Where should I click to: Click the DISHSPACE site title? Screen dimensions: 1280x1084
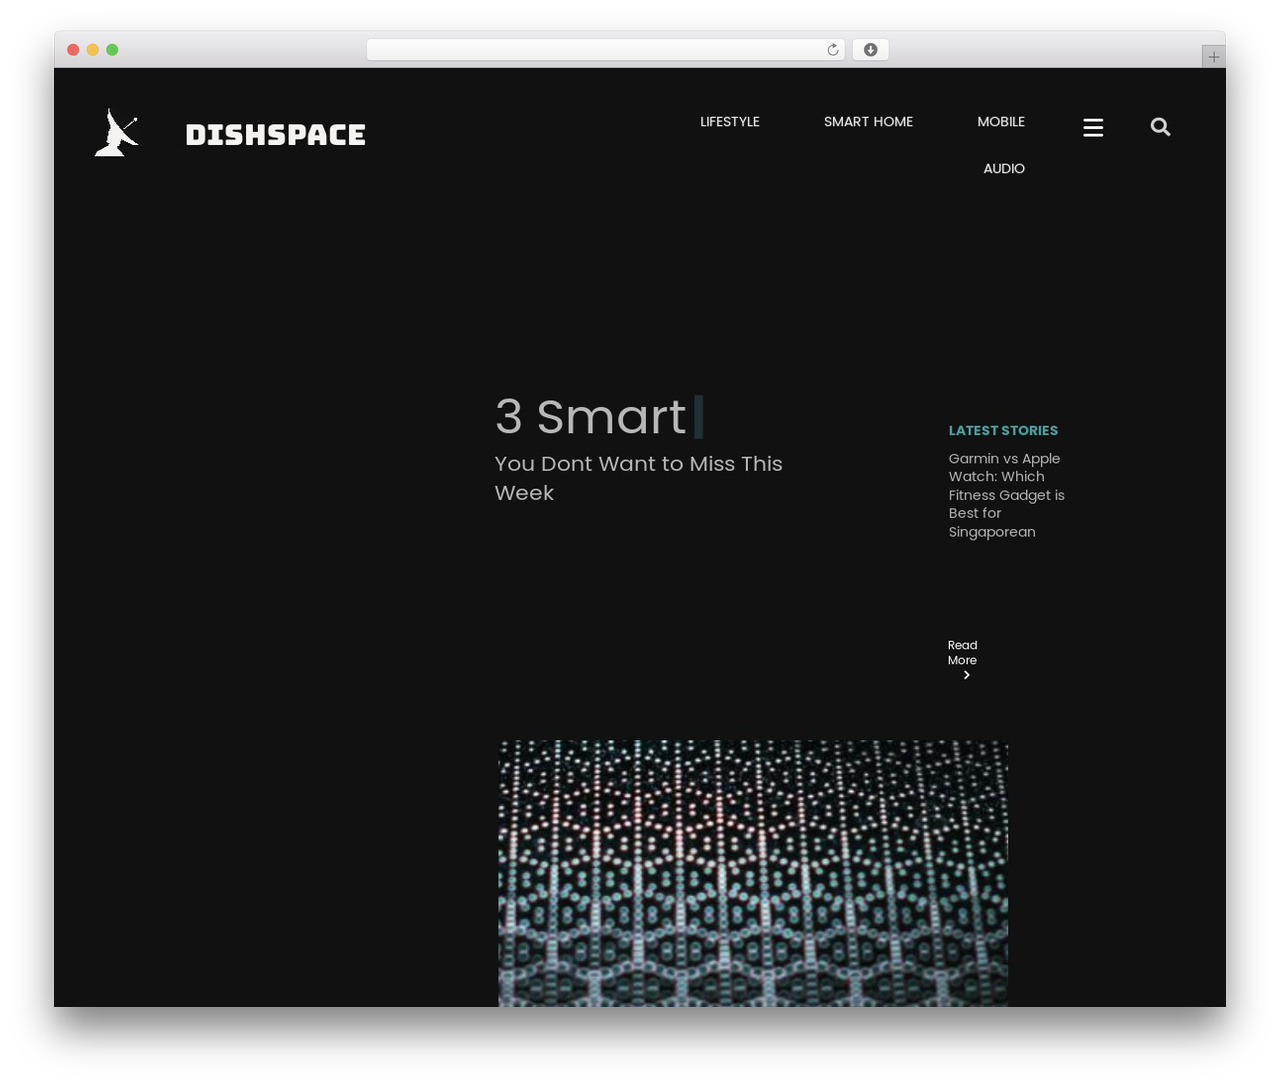click(276, 135)
